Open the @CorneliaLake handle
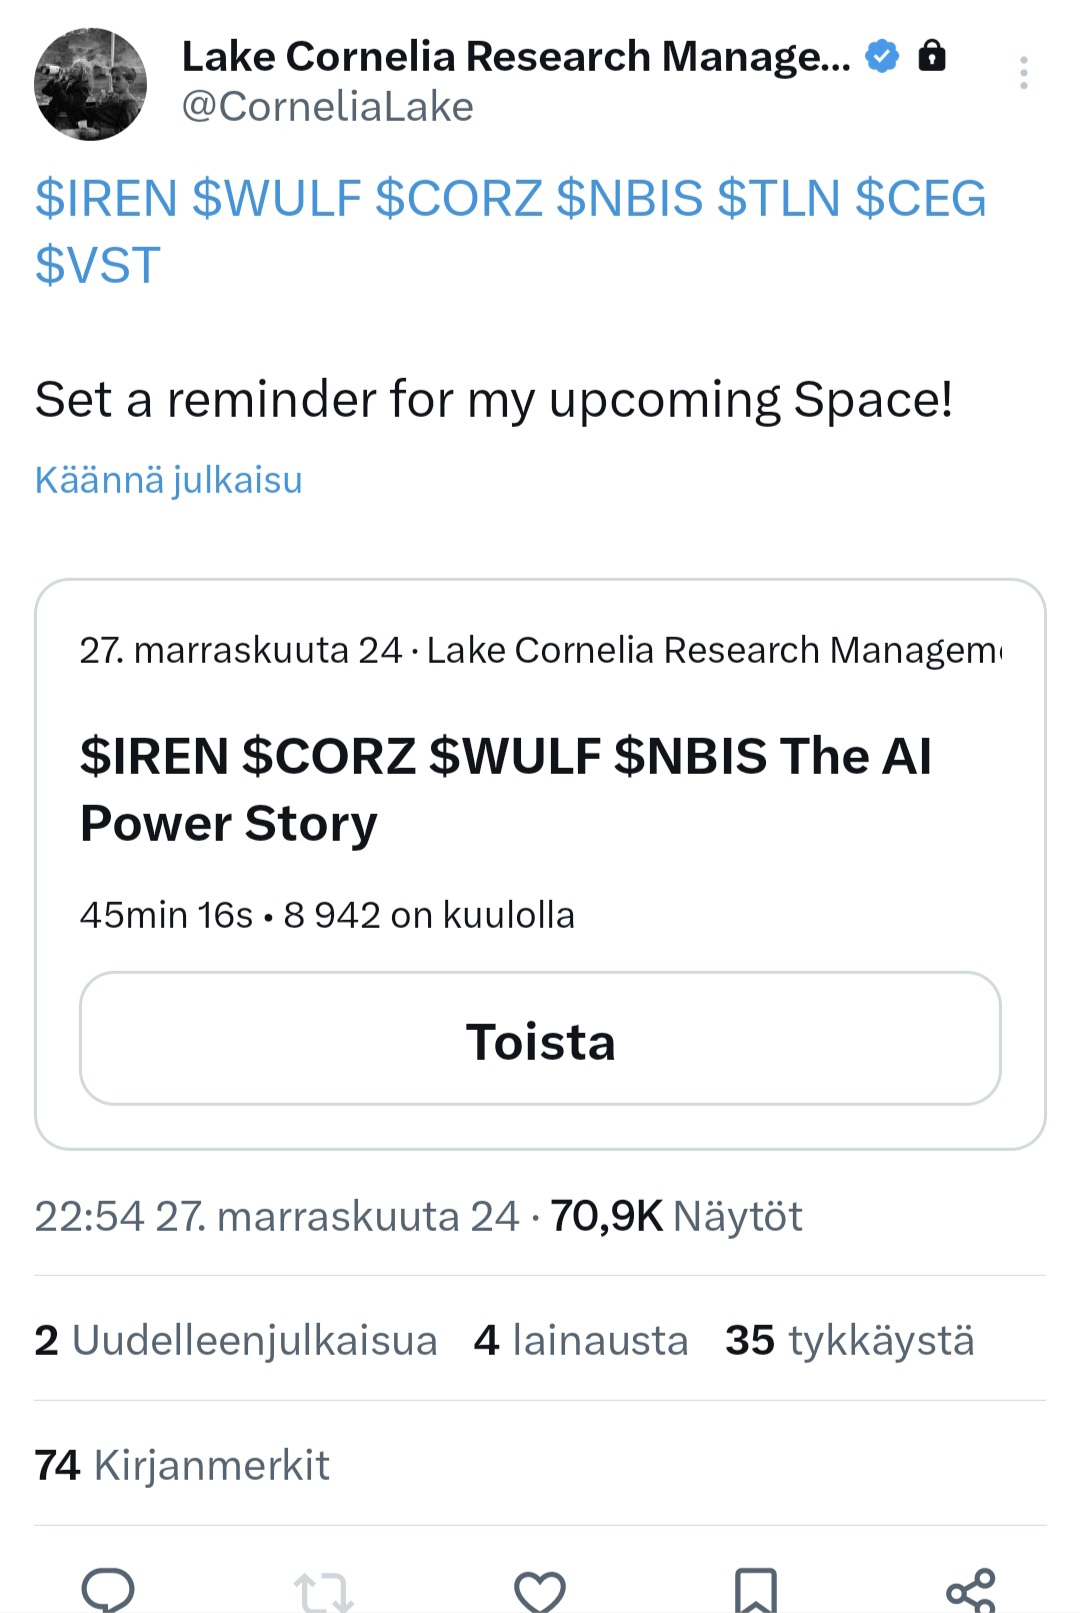Screen dimensions: 1080x1613 pyautogui.click(x=327, y=107)
